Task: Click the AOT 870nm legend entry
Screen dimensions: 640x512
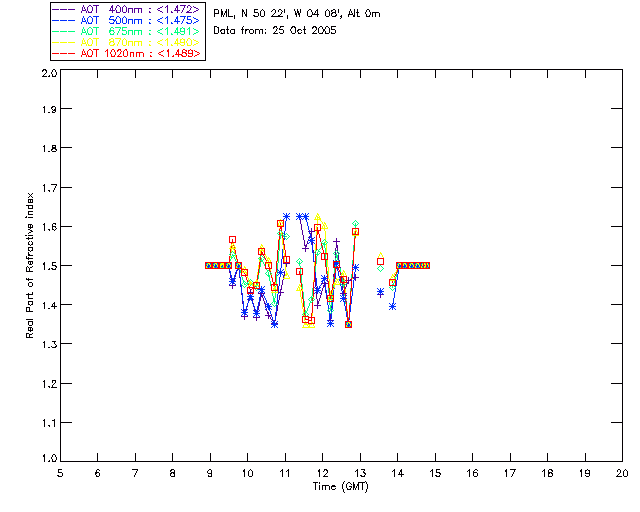Action: click(x=126, y=42)
